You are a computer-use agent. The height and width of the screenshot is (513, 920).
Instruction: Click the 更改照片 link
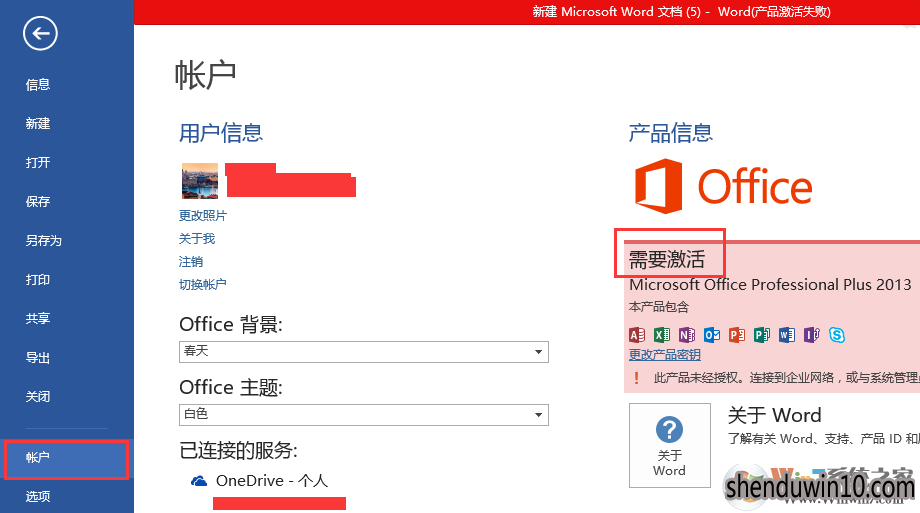[202, 215]
